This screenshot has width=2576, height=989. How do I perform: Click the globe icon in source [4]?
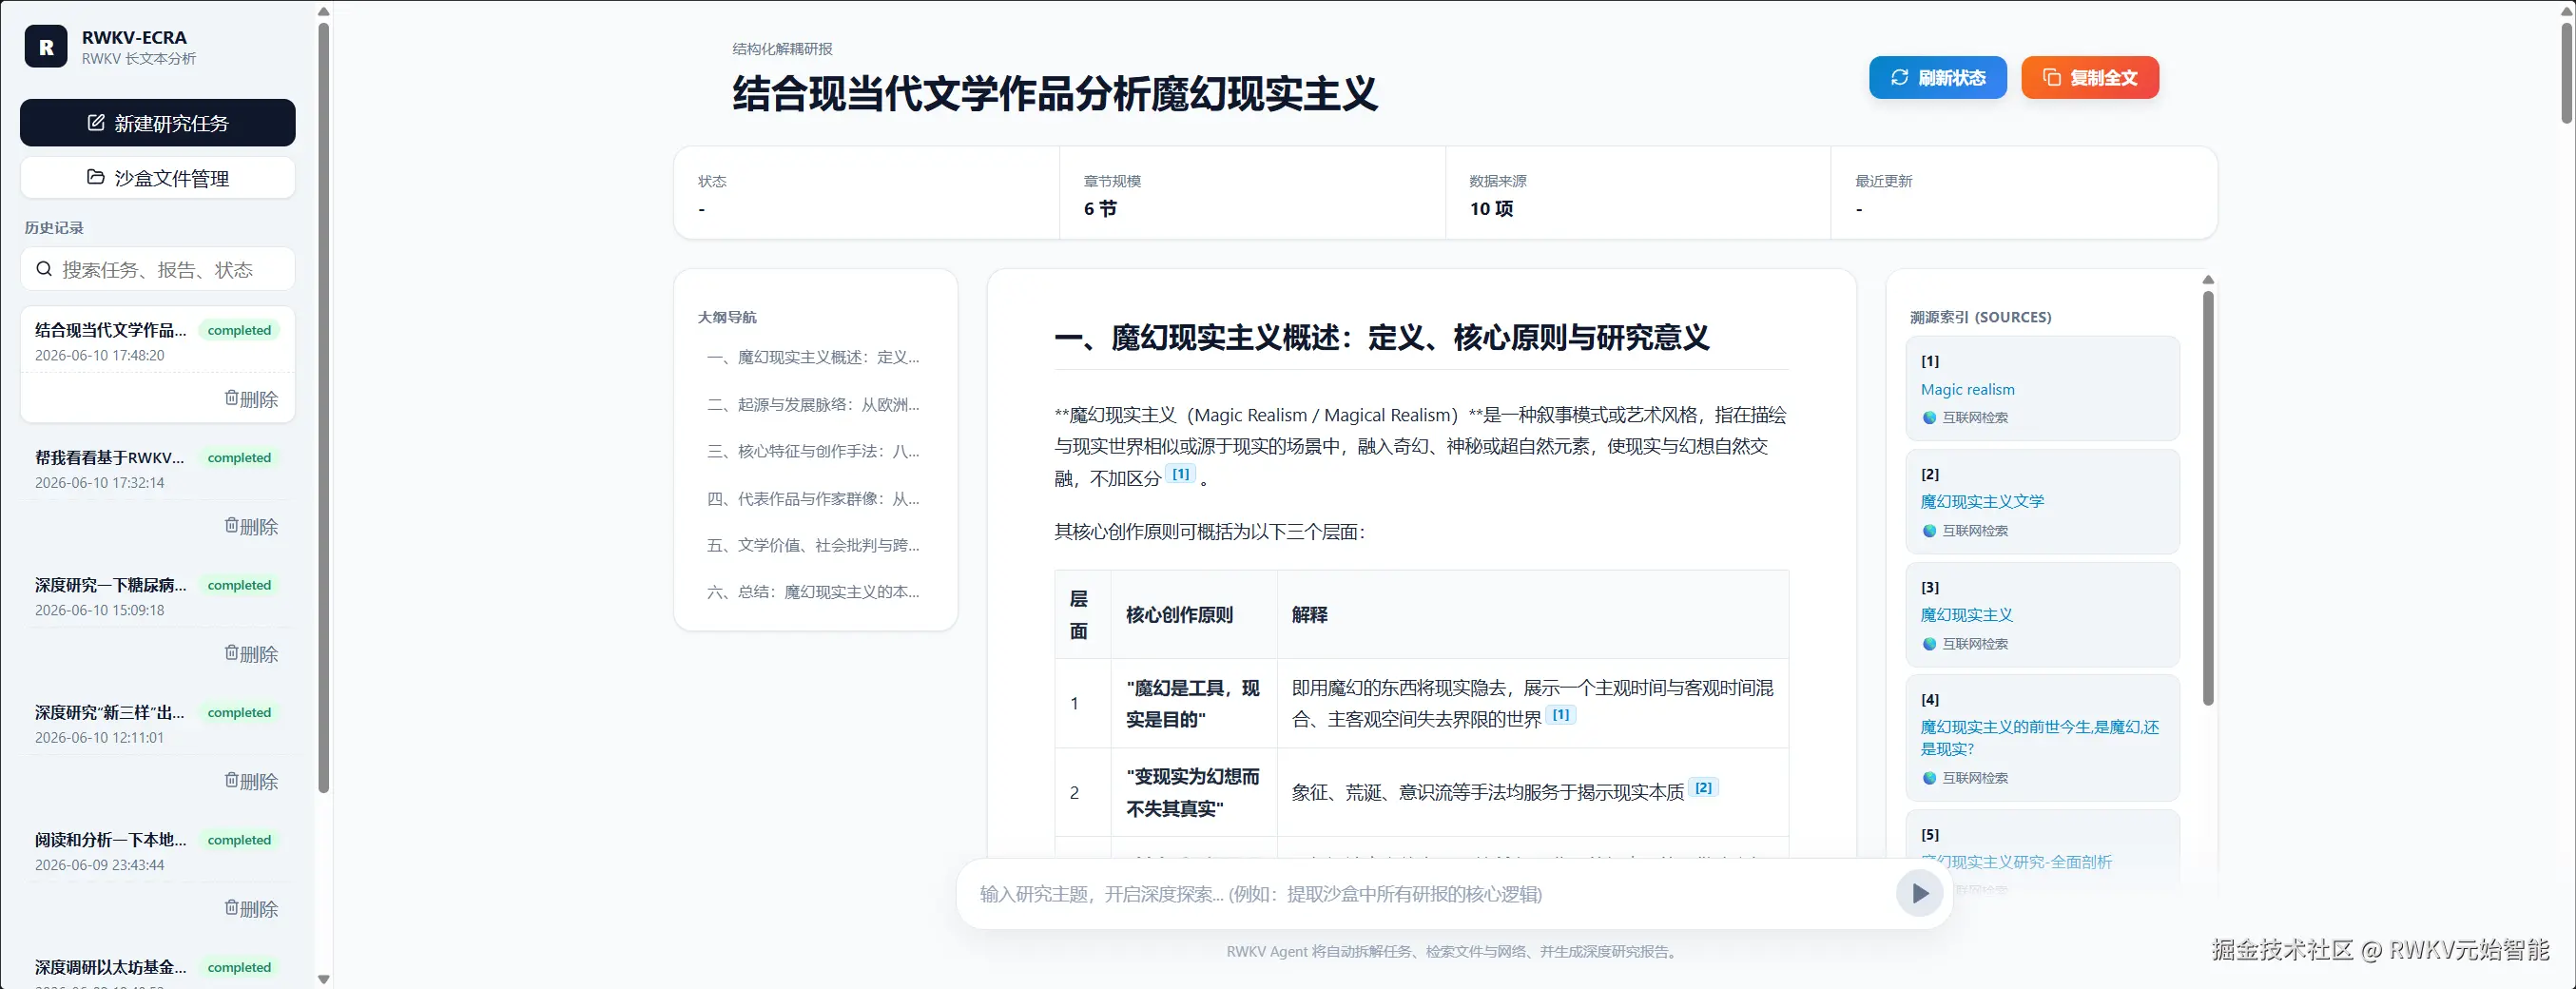click(x=1929, y=778)
